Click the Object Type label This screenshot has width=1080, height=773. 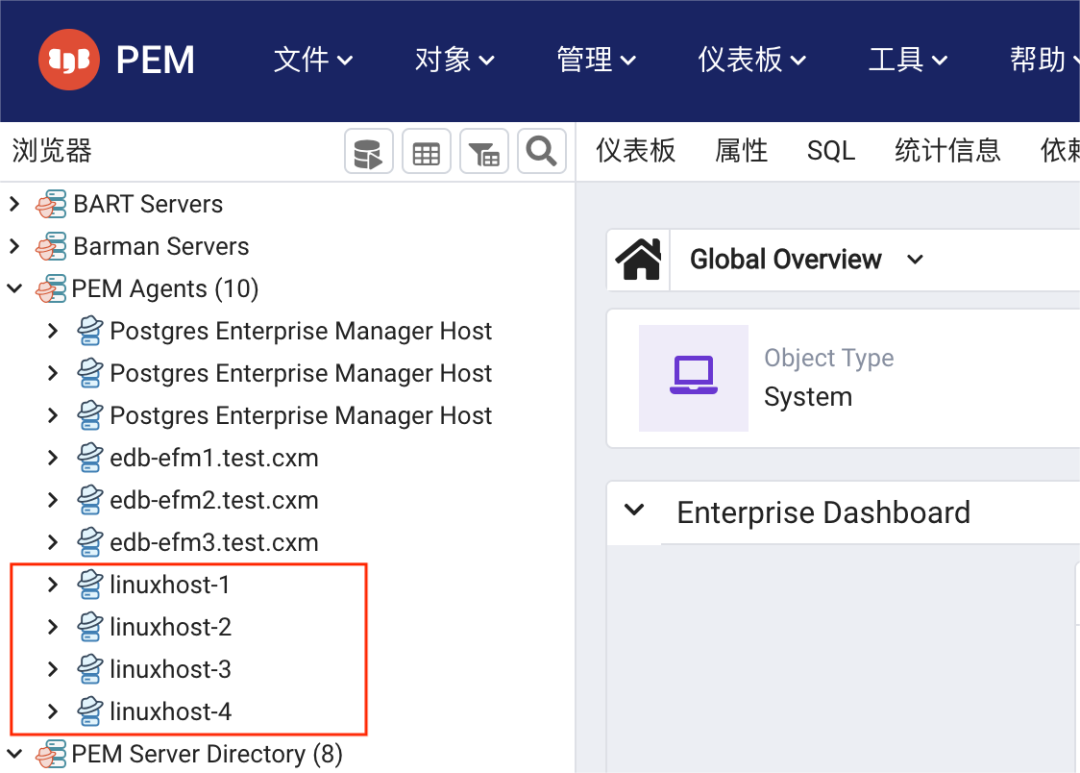829,358
